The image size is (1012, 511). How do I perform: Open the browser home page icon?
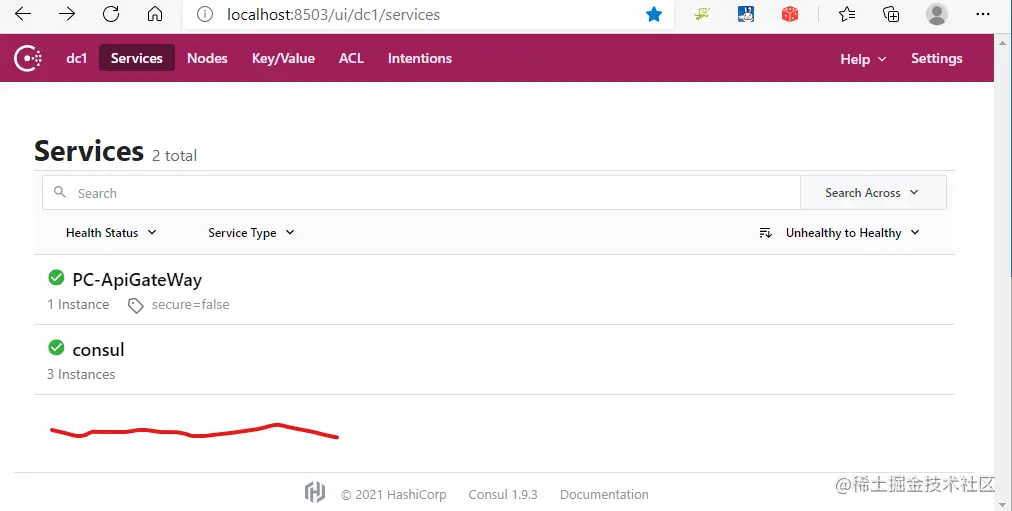coord(155,14)
